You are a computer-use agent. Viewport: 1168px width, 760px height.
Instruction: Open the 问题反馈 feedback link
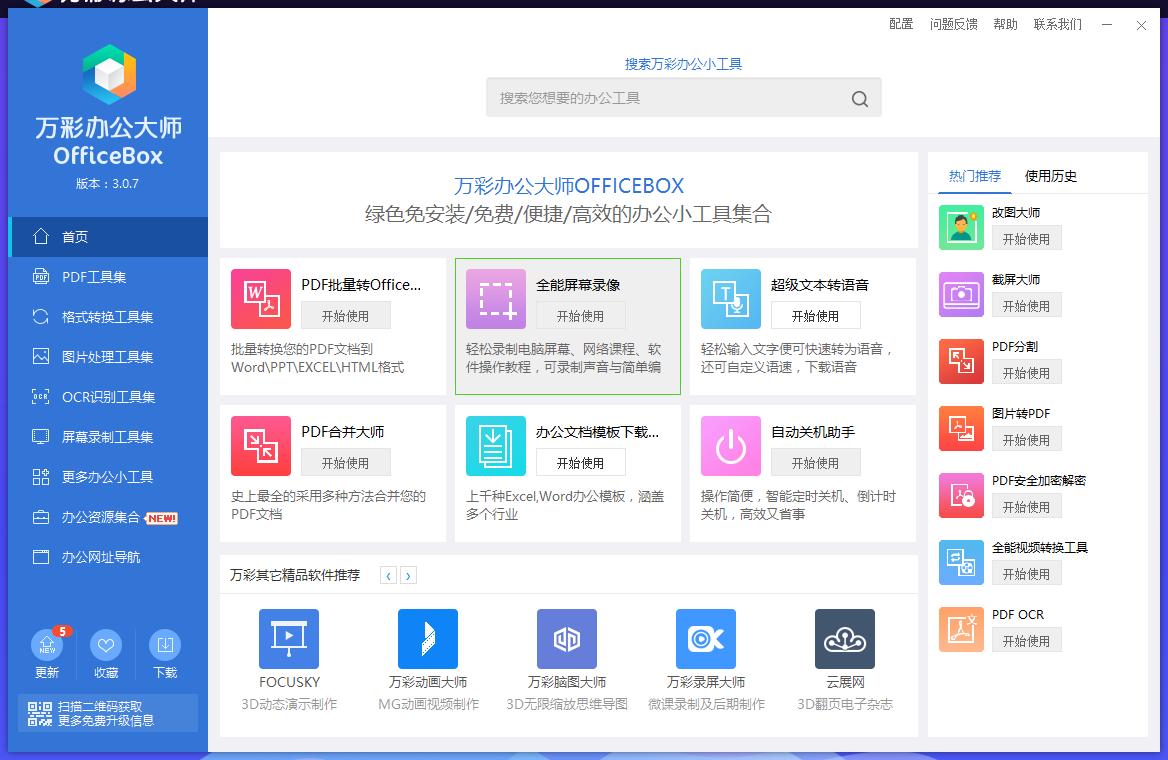point(954,24)
